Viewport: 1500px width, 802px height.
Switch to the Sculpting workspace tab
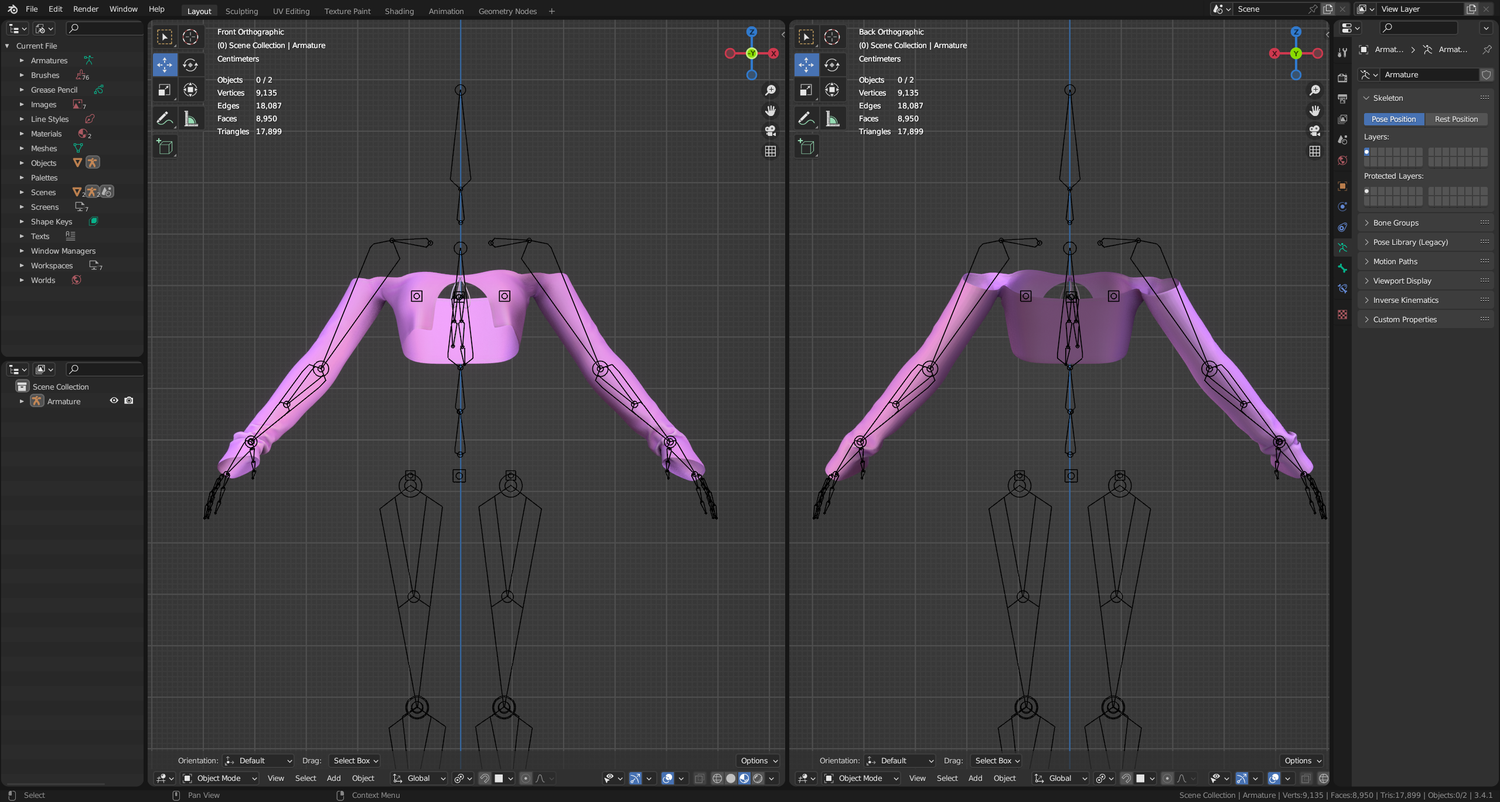(242, 11)
